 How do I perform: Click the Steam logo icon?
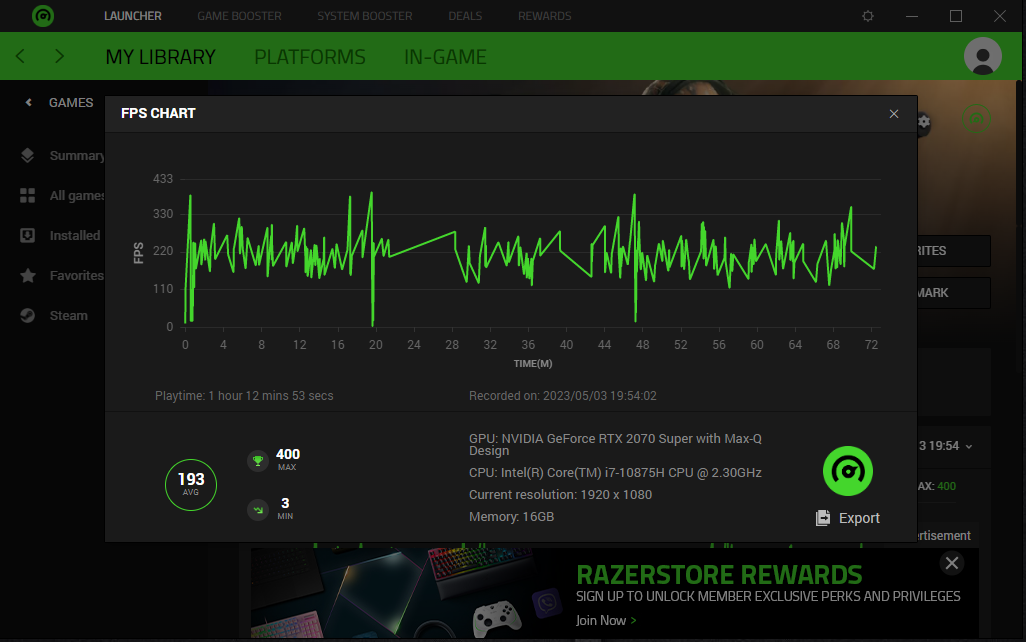27,315
